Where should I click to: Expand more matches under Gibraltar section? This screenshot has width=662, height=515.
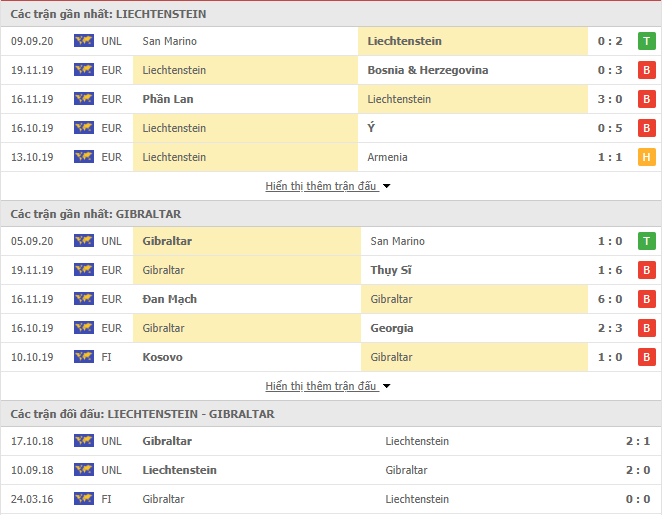coord(321,386)
